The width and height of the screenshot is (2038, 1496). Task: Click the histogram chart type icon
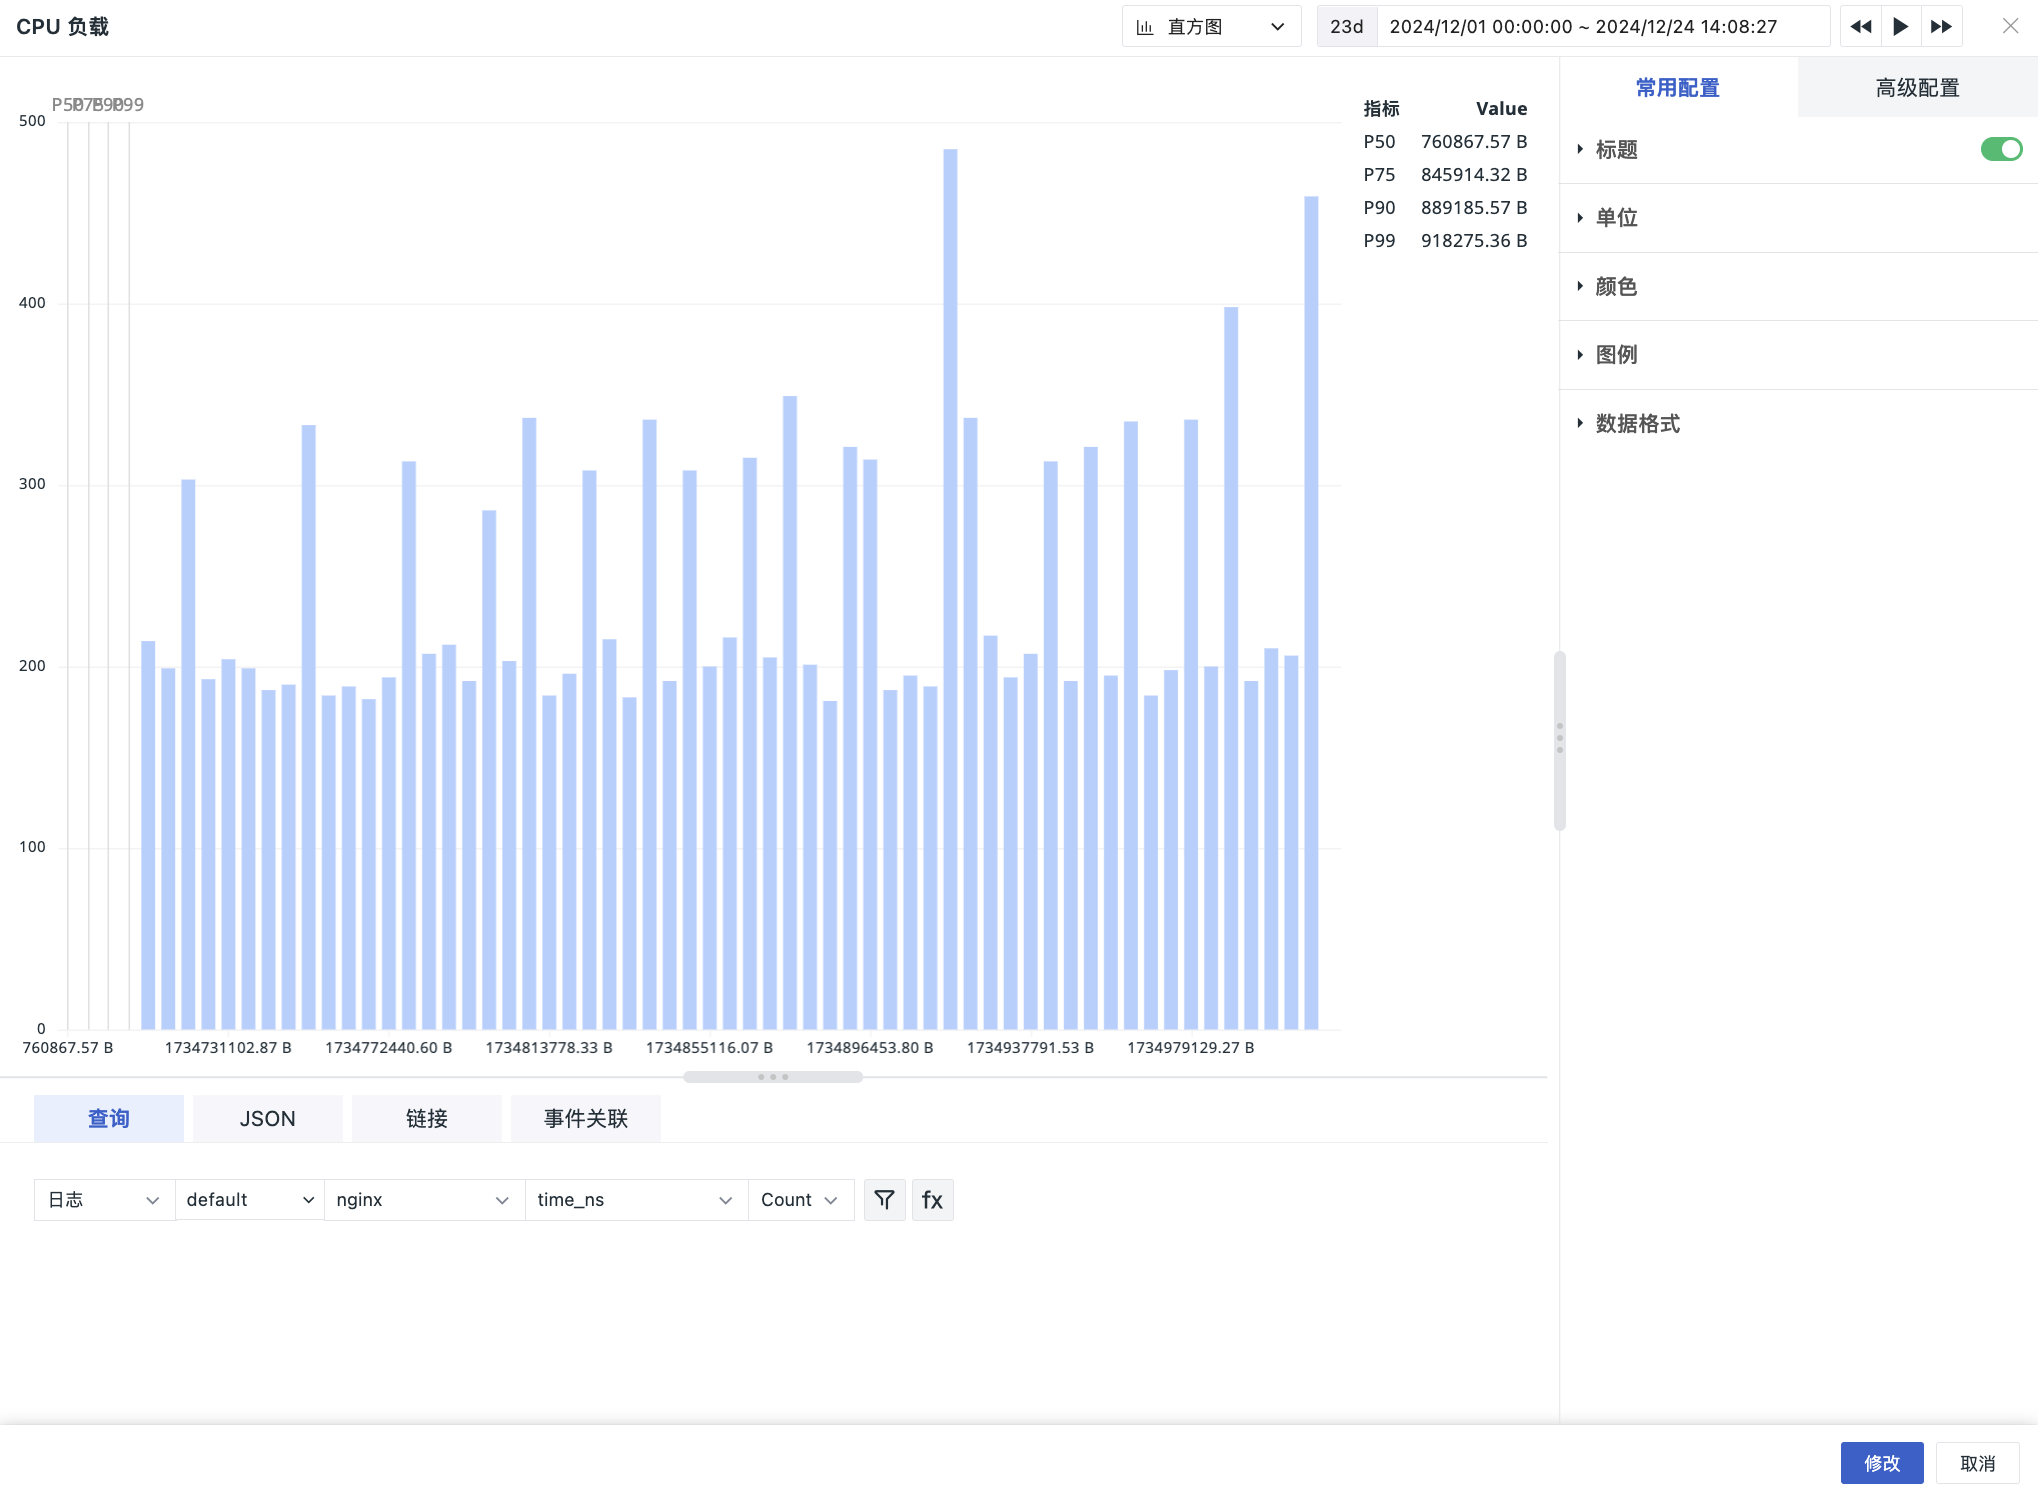1145,27
